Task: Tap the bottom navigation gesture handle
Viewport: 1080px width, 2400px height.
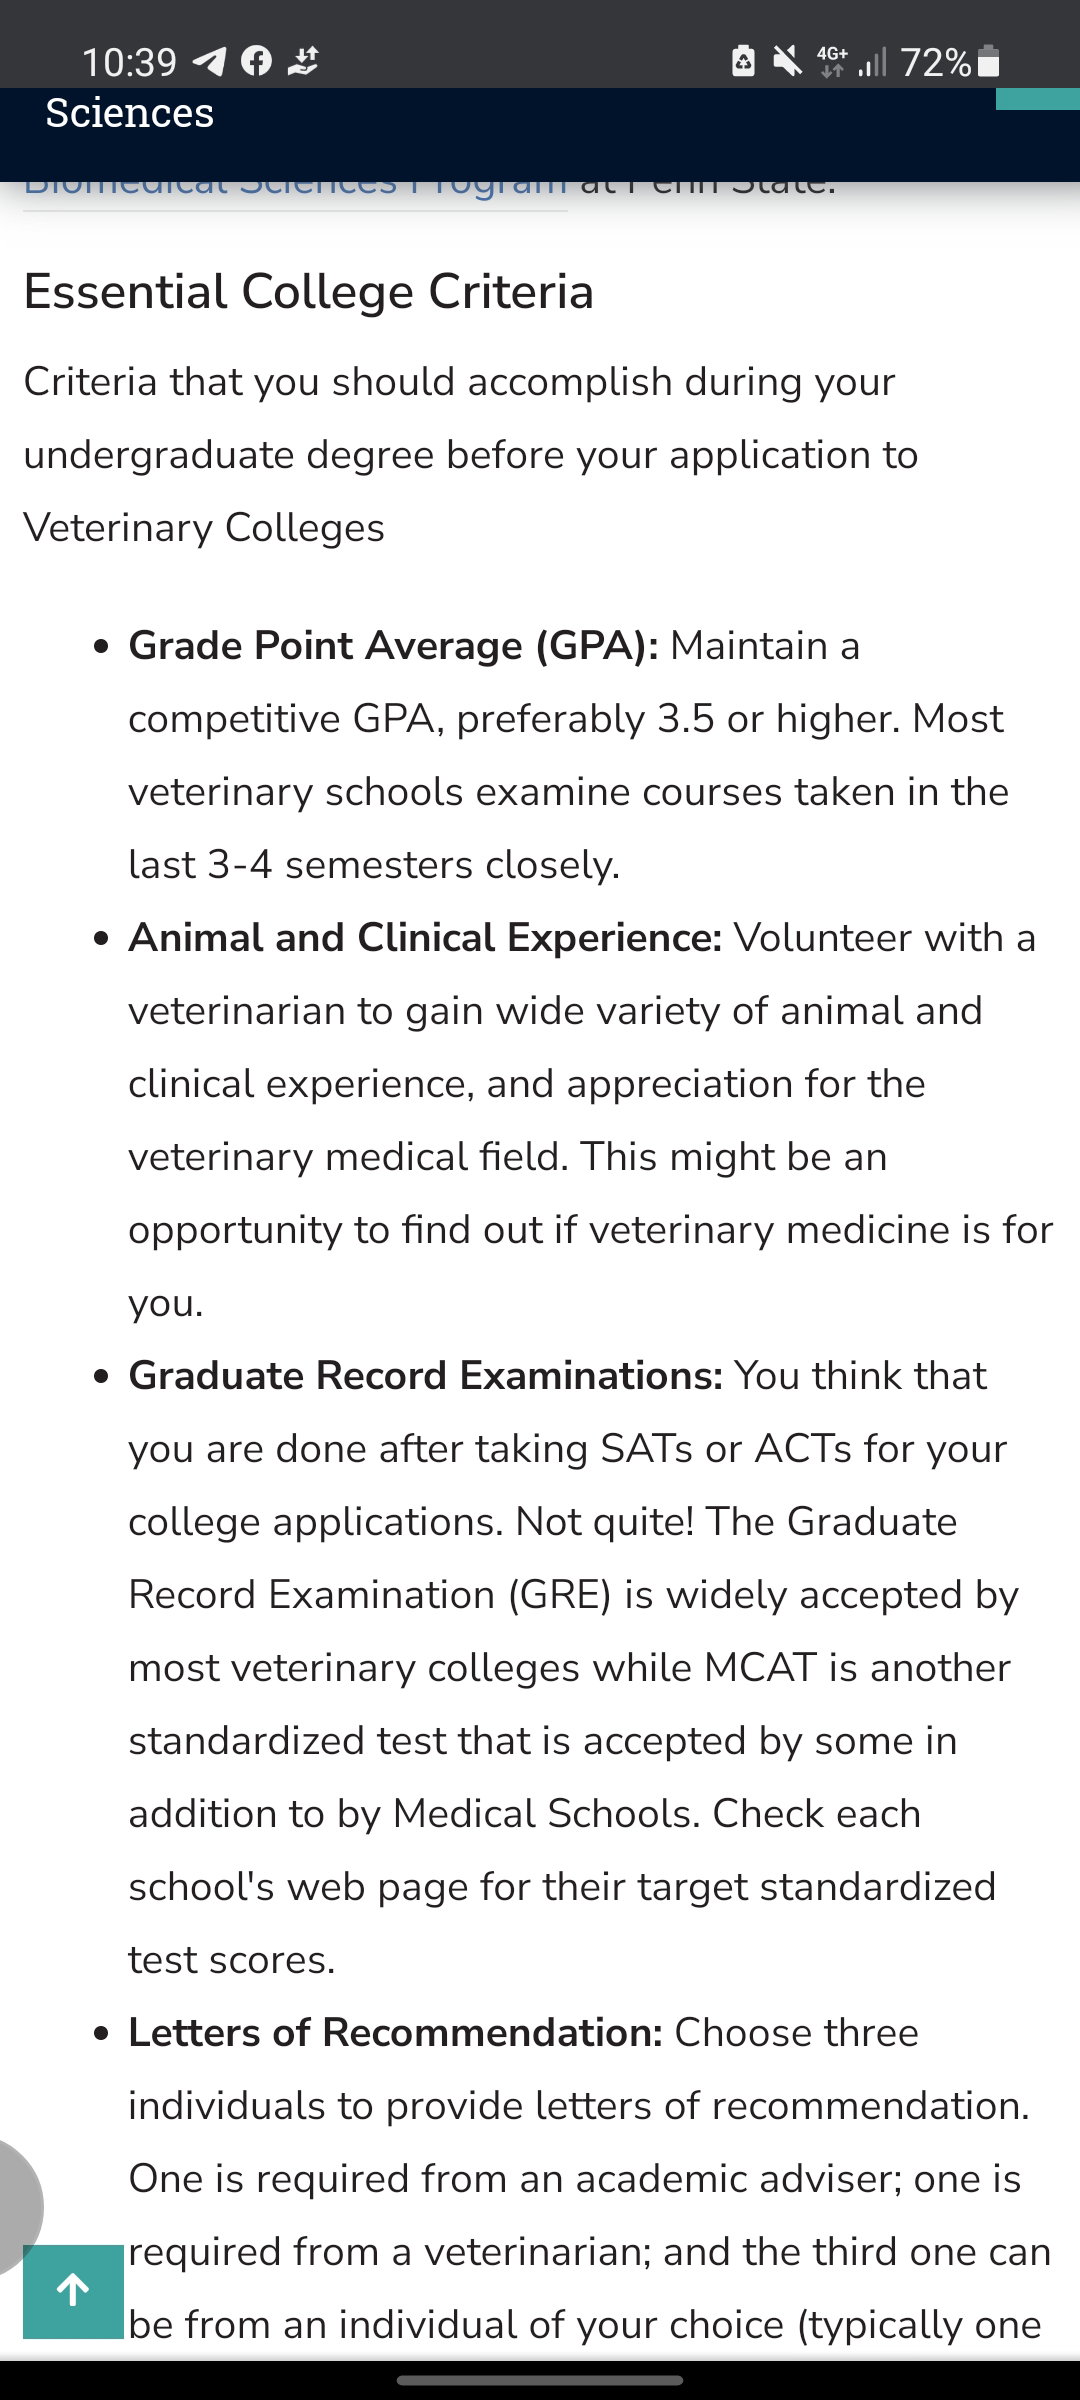Action: coord(540,2380)
